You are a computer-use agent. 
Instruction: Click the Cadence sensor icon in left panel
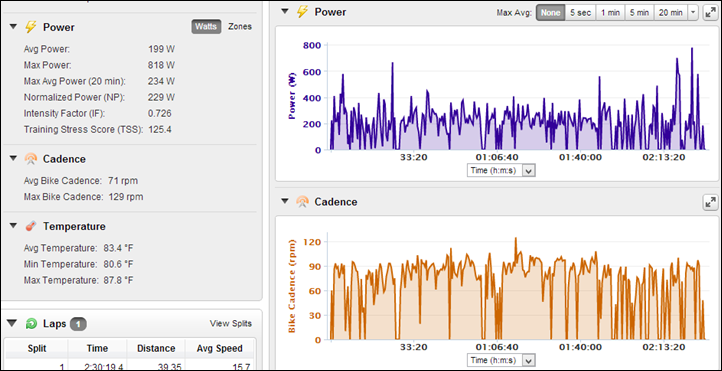(30, 159)
